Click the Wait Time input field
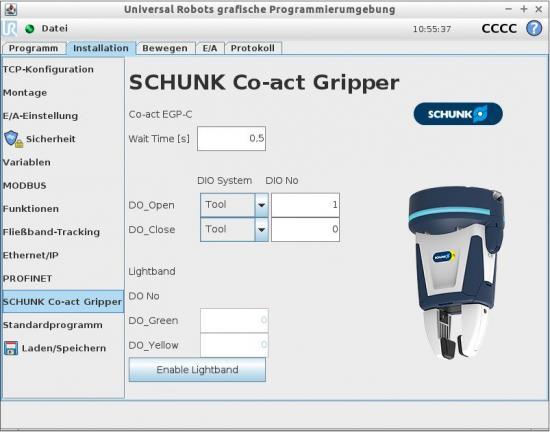This screenshot has height=432, width=550. click(232, 139)
